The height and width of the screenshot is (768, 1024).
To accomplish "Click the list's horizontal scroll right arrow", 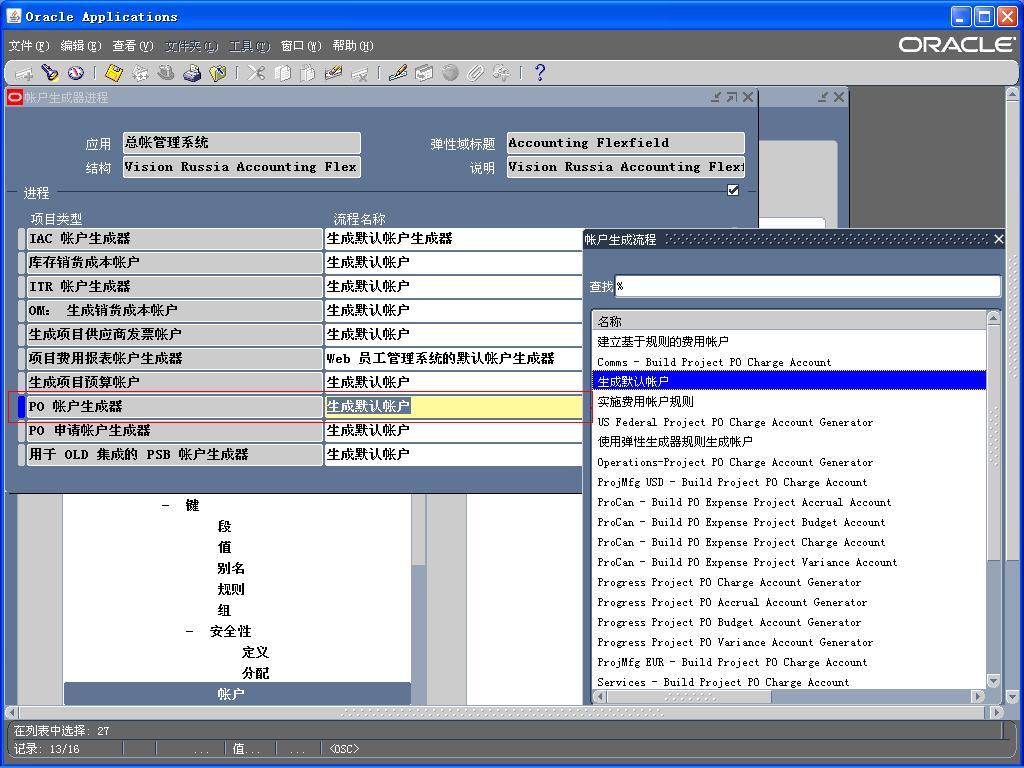I will click(978, 696).
